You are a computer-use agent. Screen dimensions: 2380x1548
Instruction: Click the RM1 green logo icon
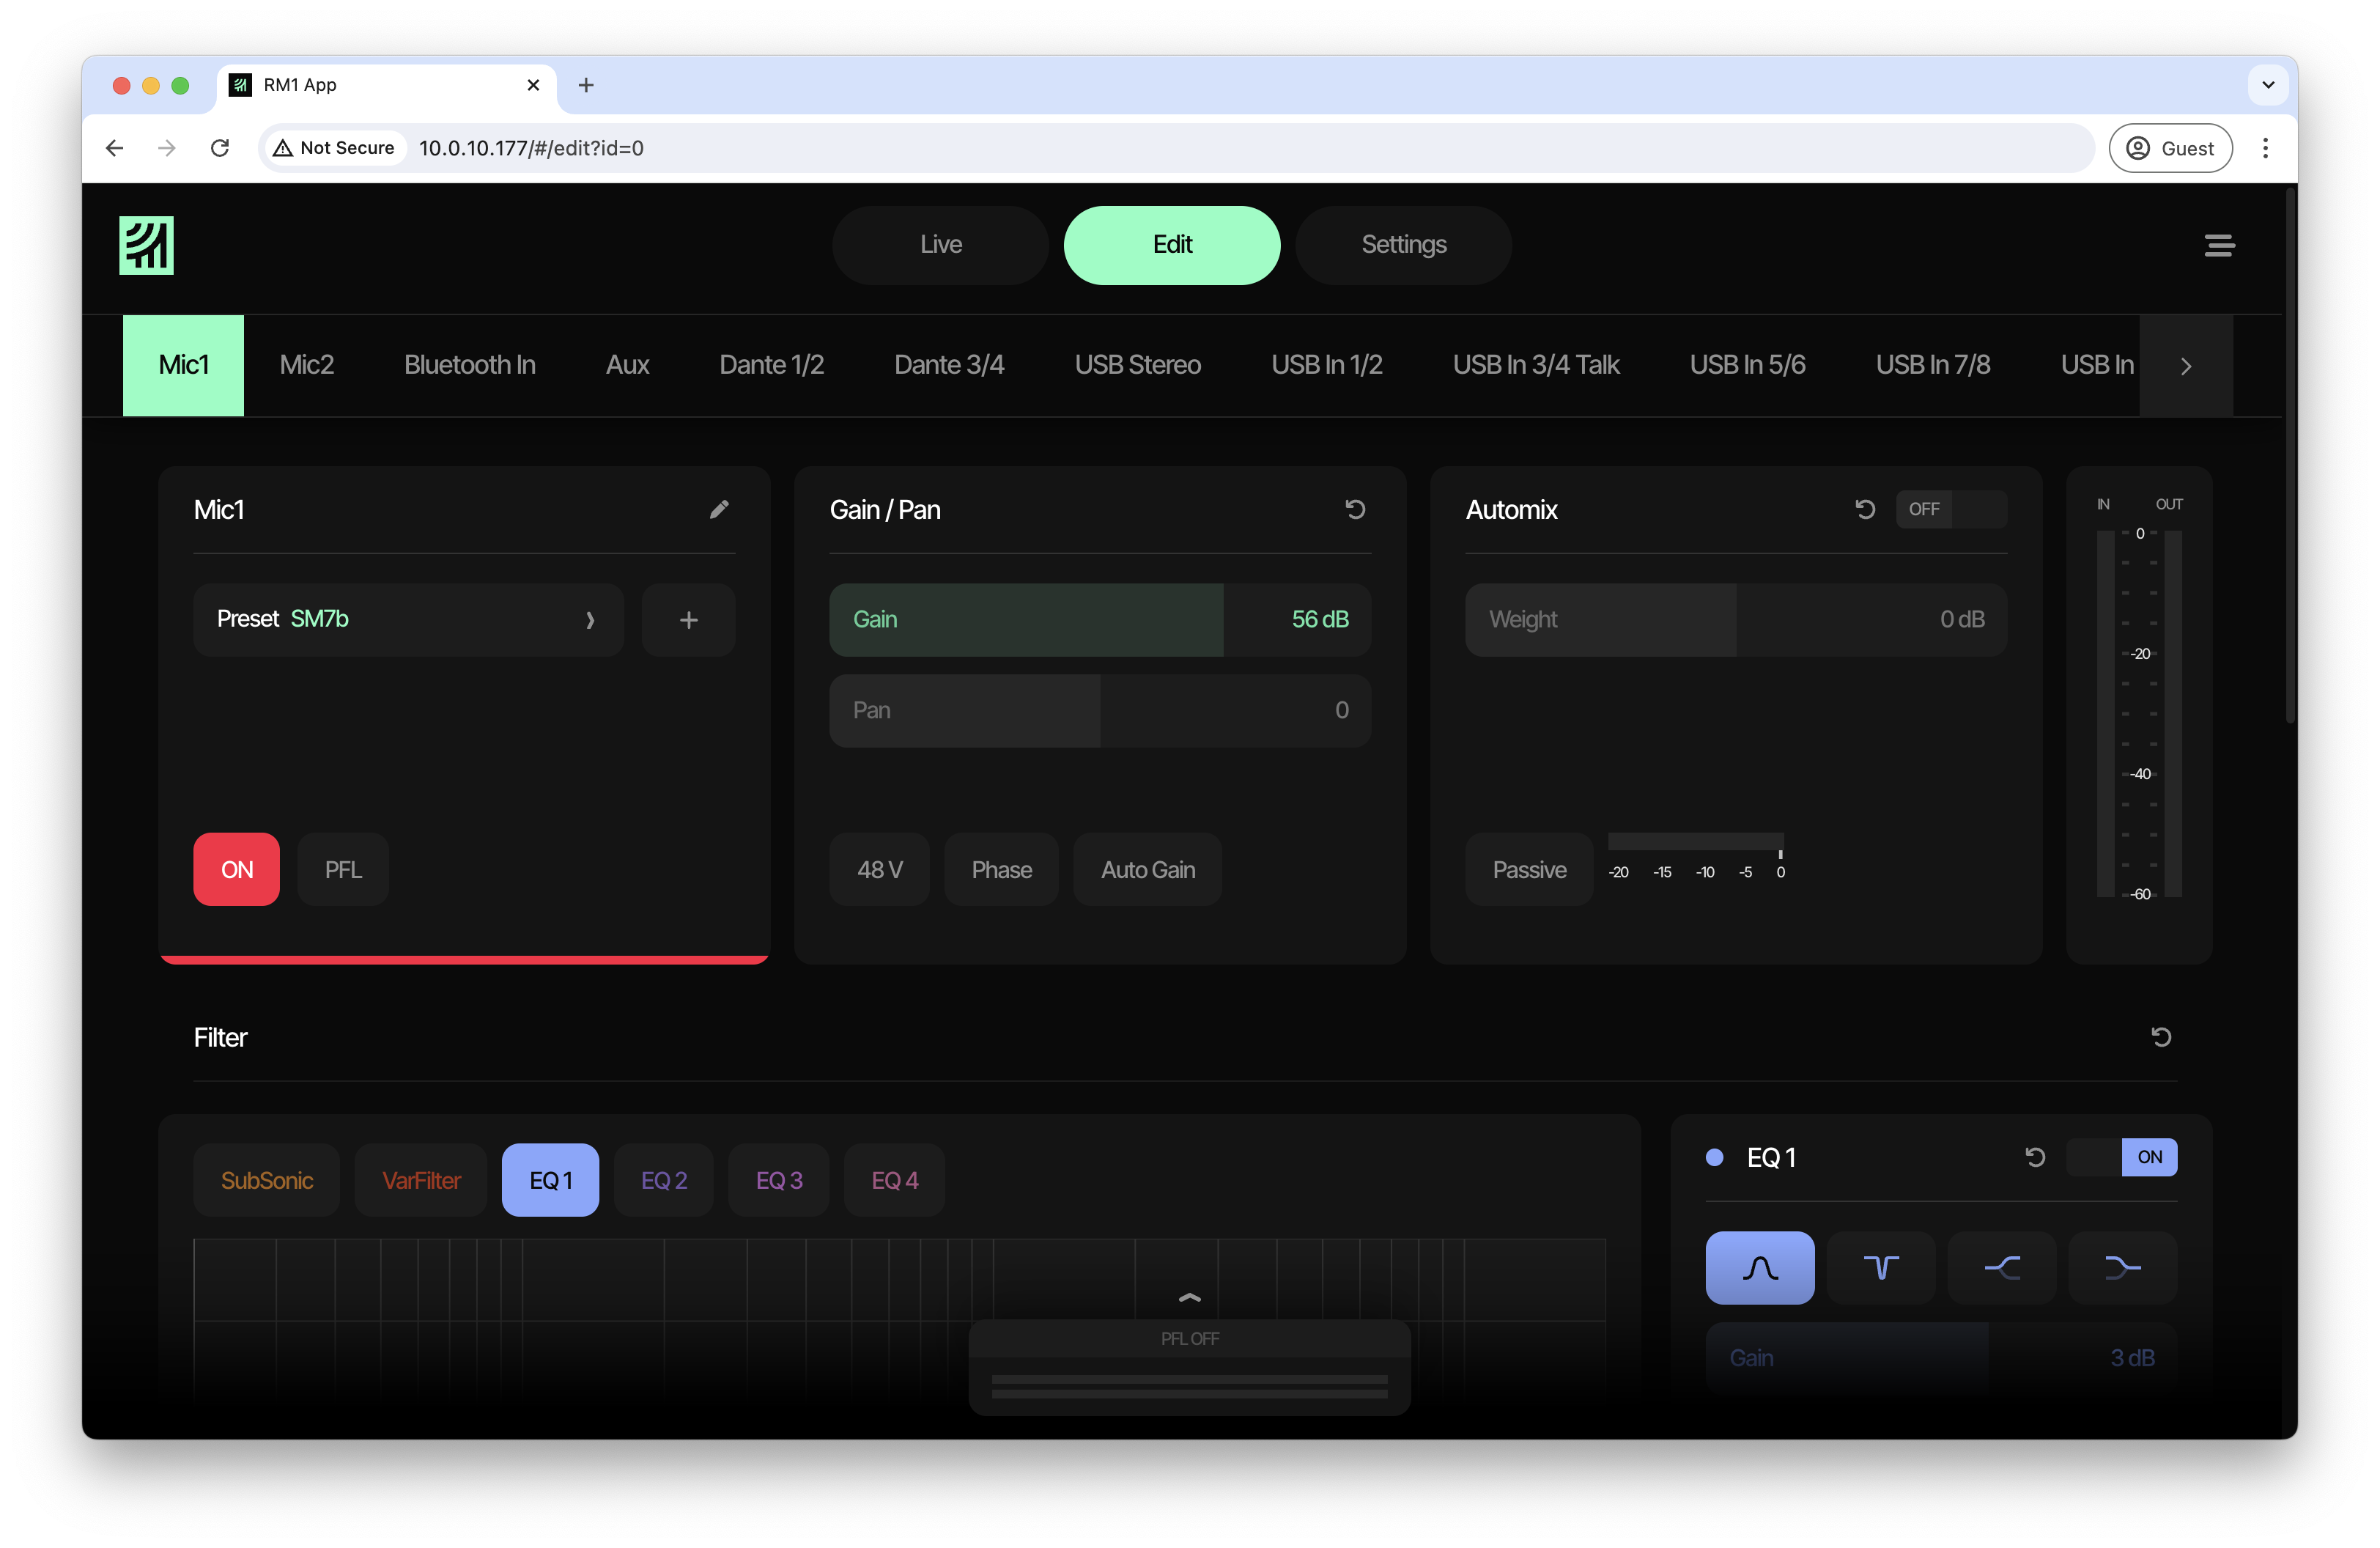tap(146, 245)
